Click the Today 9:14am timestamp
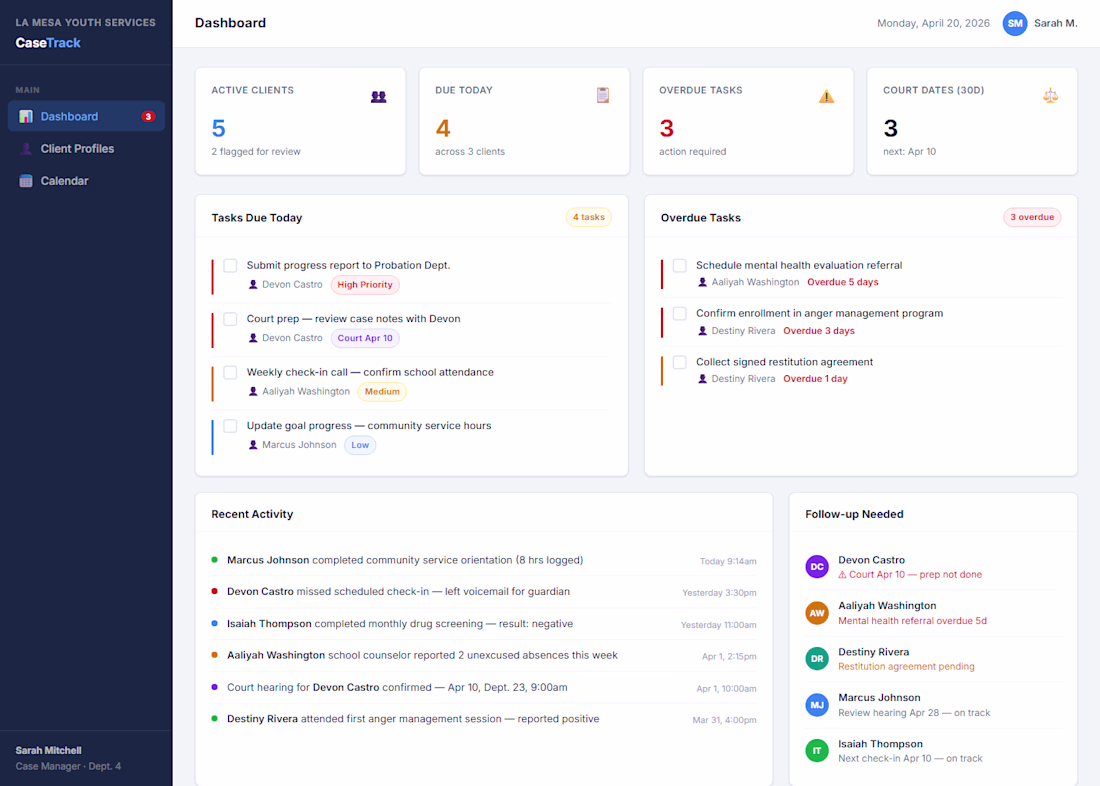The image size is (1100, 786). click(x=727, y=561)
